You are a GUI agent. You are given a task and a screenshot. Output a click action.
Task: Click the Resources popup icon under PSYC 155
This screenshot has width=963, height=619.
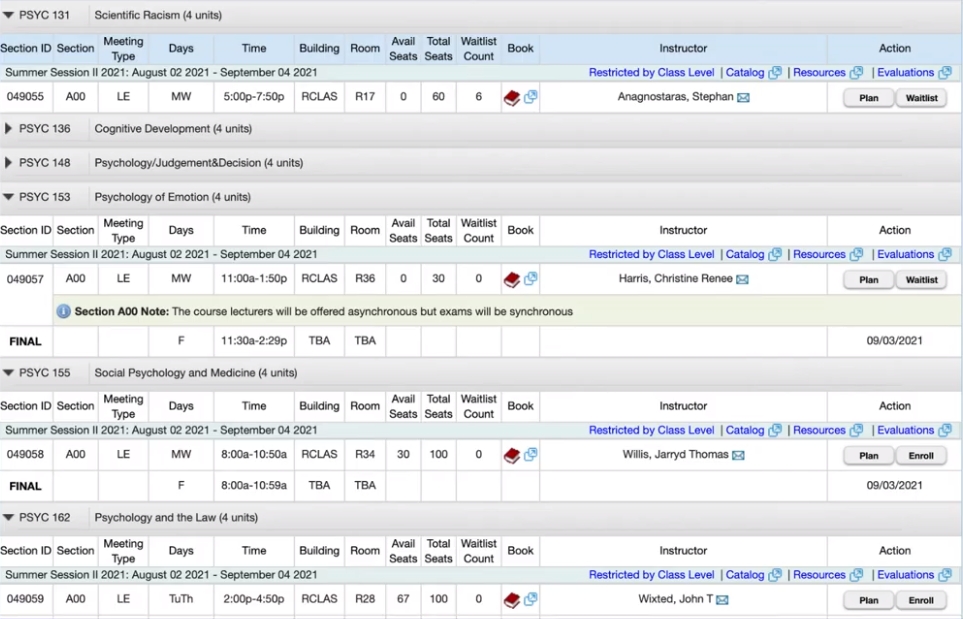click(x=856, y=430)
